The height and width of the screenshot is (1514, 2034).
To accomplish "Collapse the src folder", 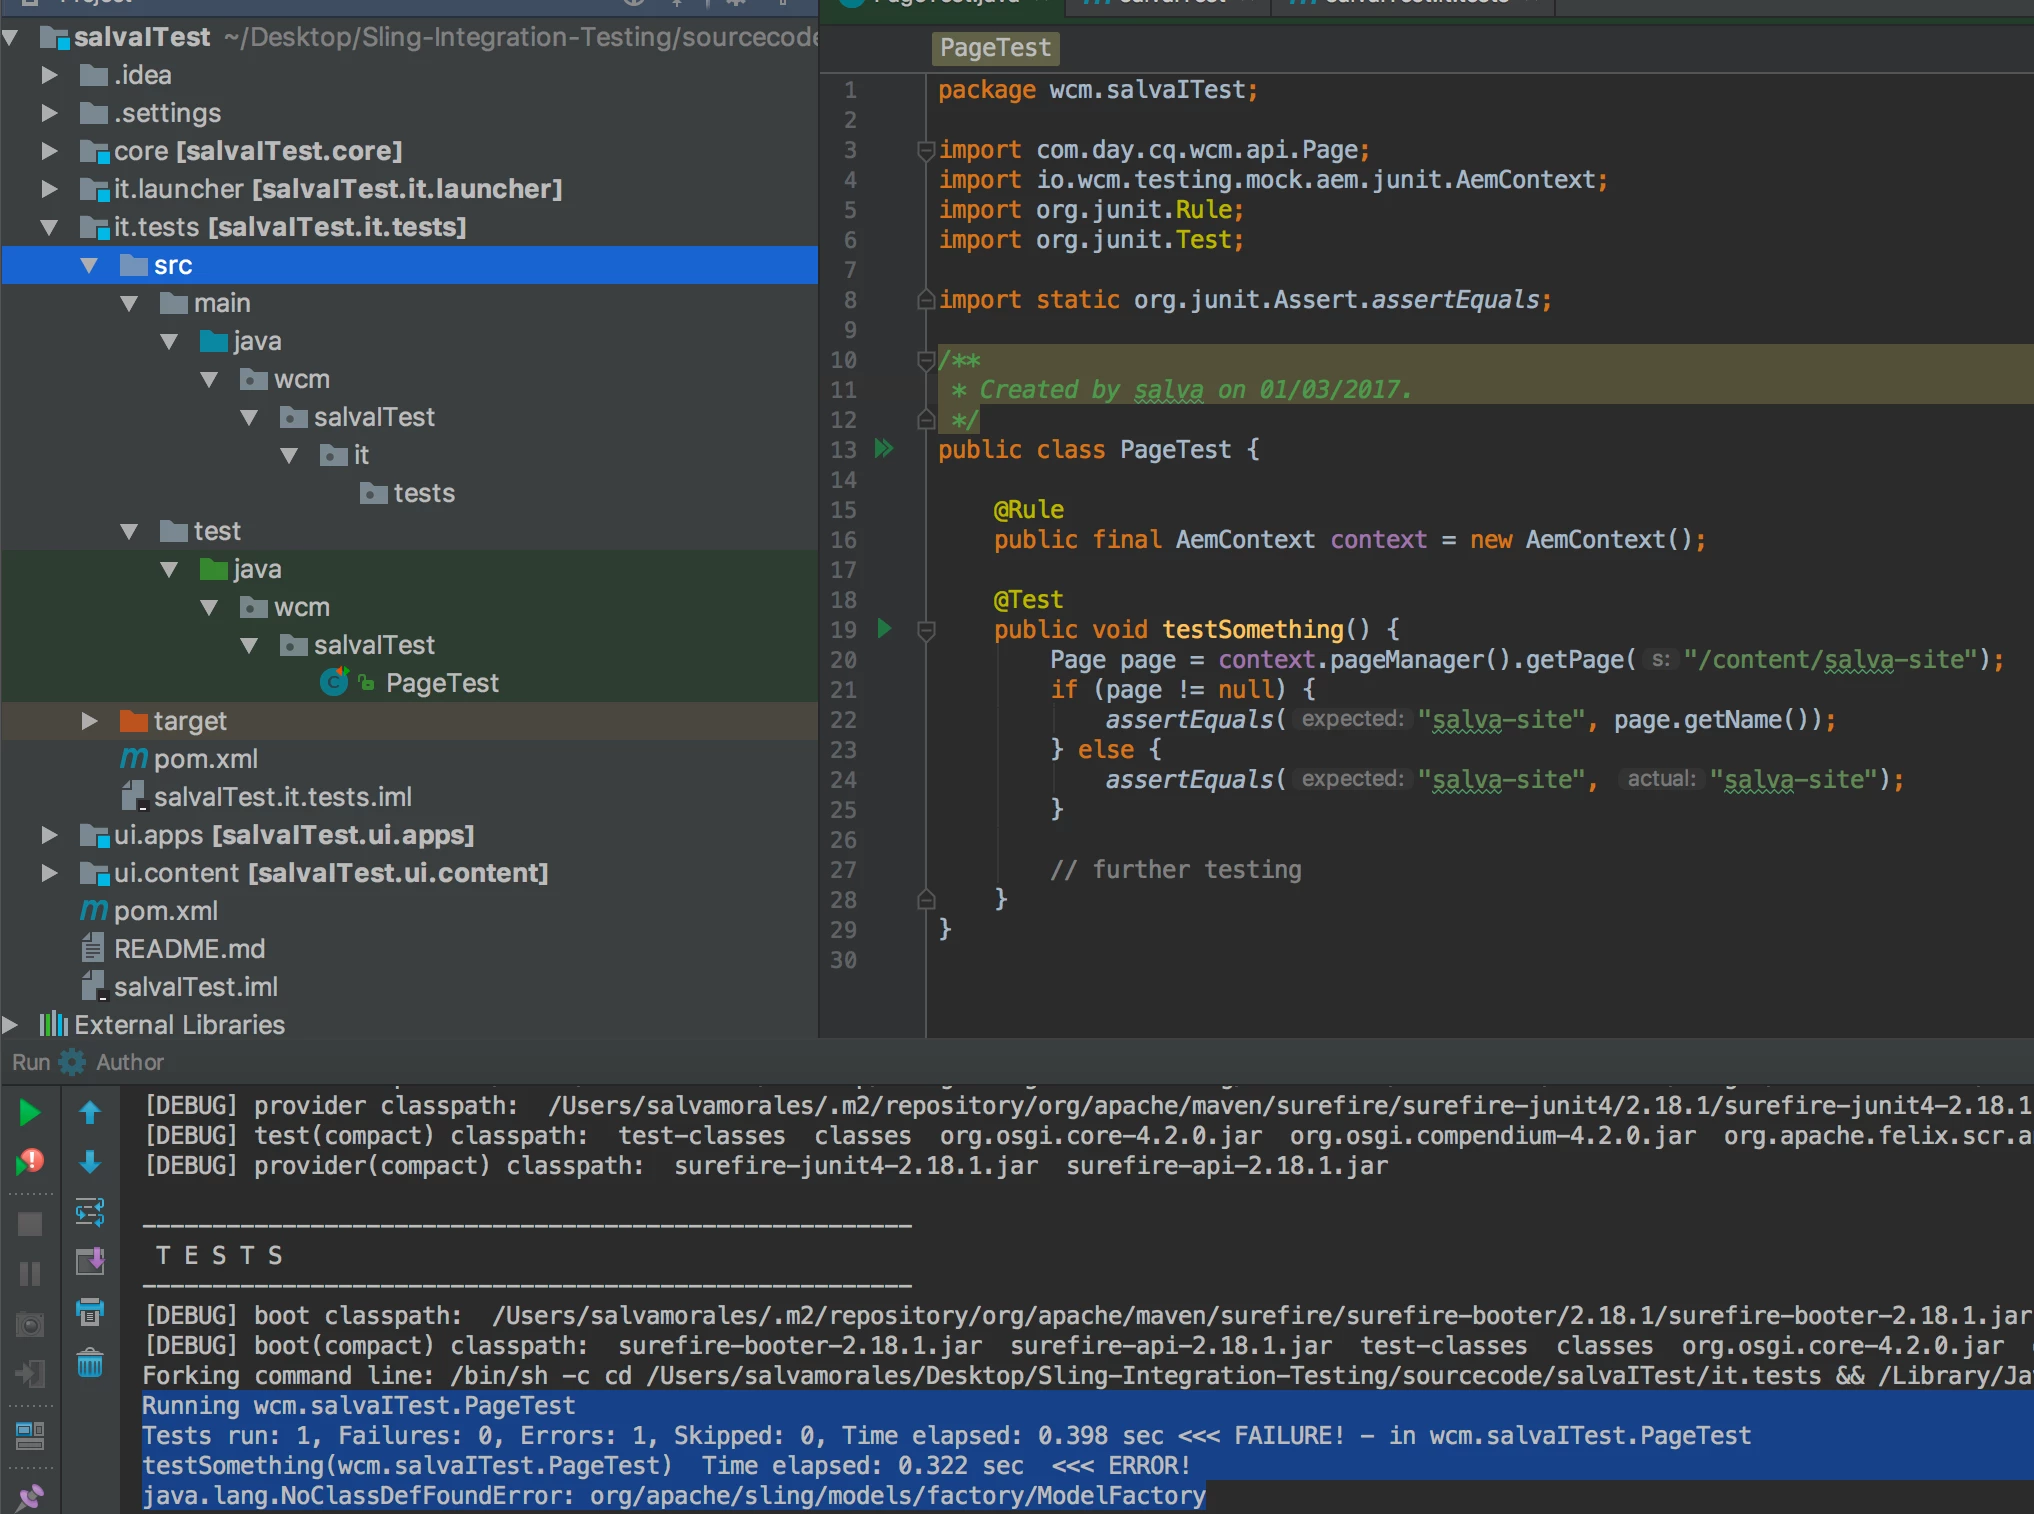I will pyautogui.click(x=89, y=265).
